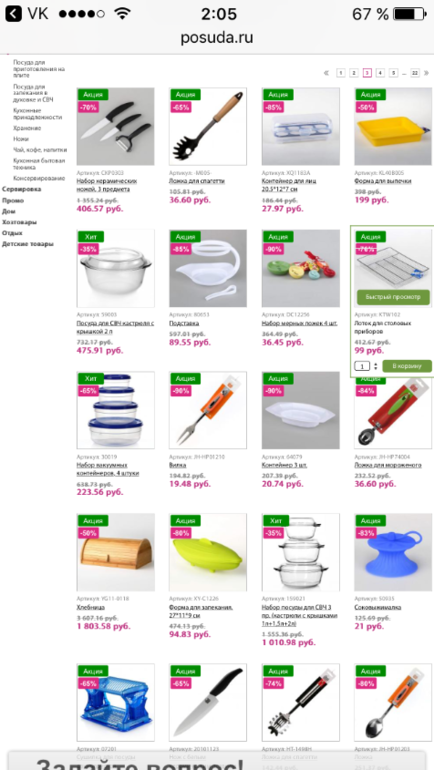Tap the back arrow to return to VK
This screenshot has height=770, width=434.
click(x=13, y=14)
